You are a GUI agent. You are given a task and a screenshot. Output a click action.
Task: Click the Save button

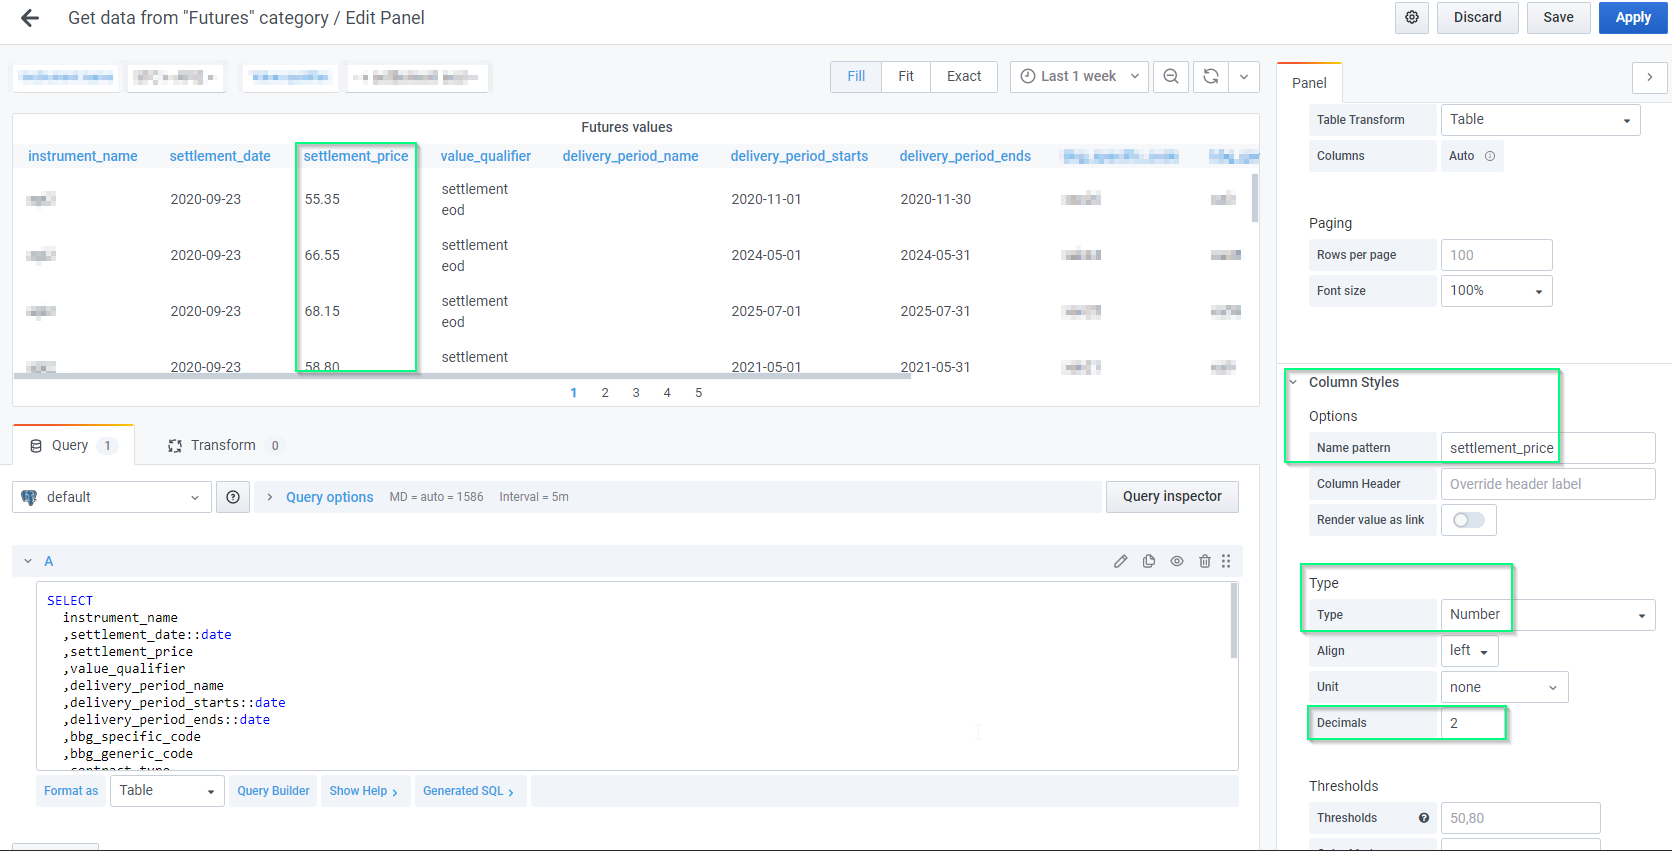coord(1558,18)
